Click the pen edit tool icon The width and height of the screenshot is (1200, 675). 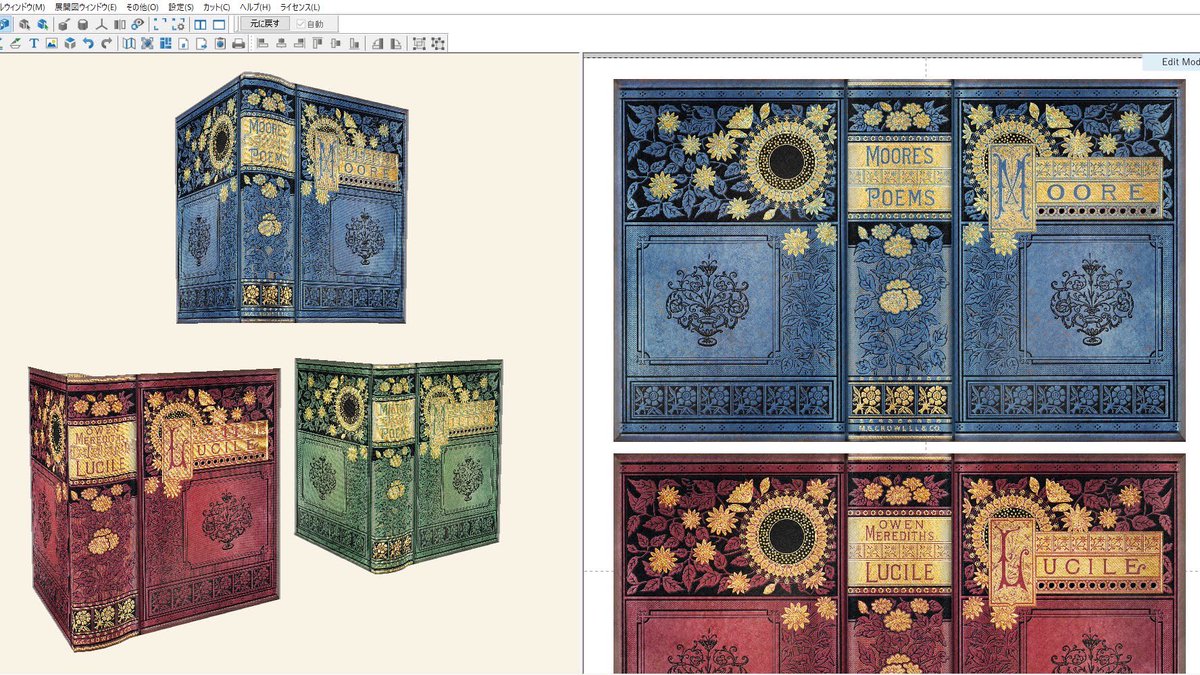[x=15, y=43]
